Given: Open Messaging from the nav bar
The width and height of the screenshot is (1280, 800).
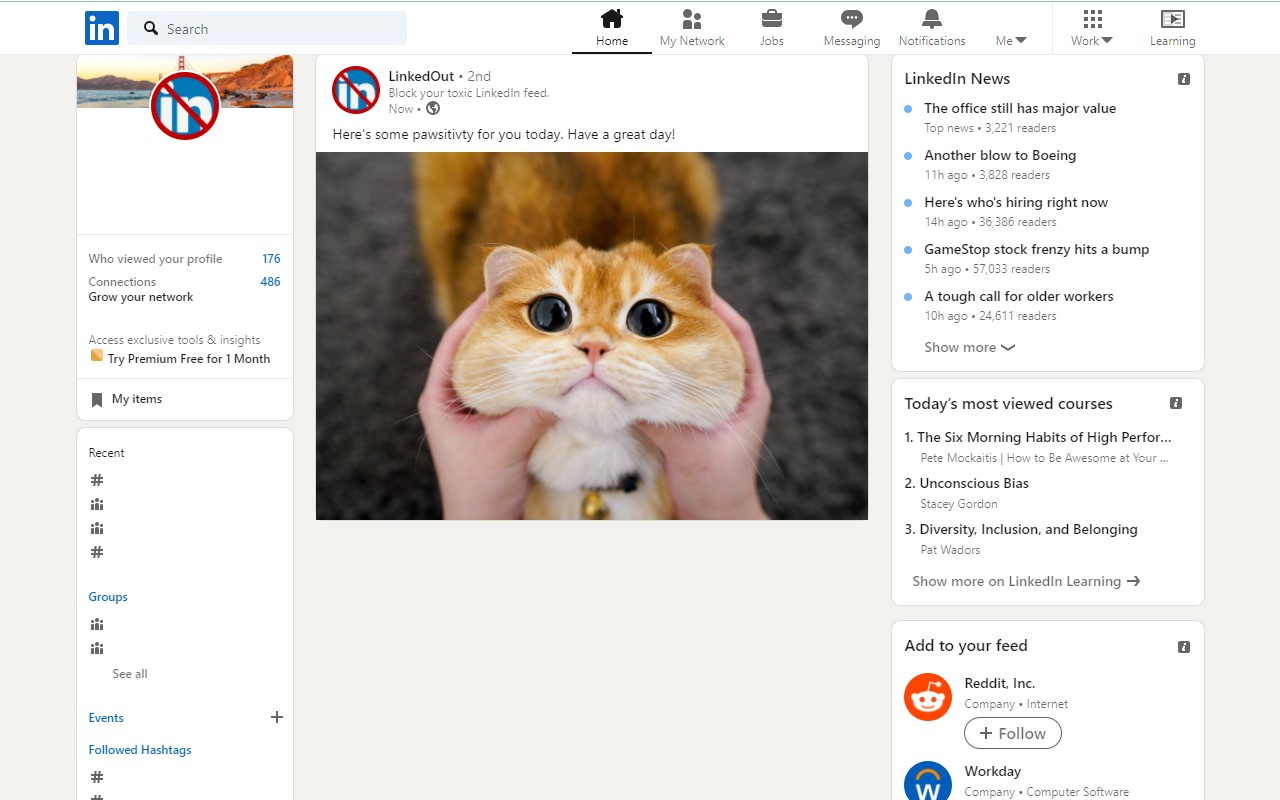Looking at the screenshot, I should click(852, 28).
